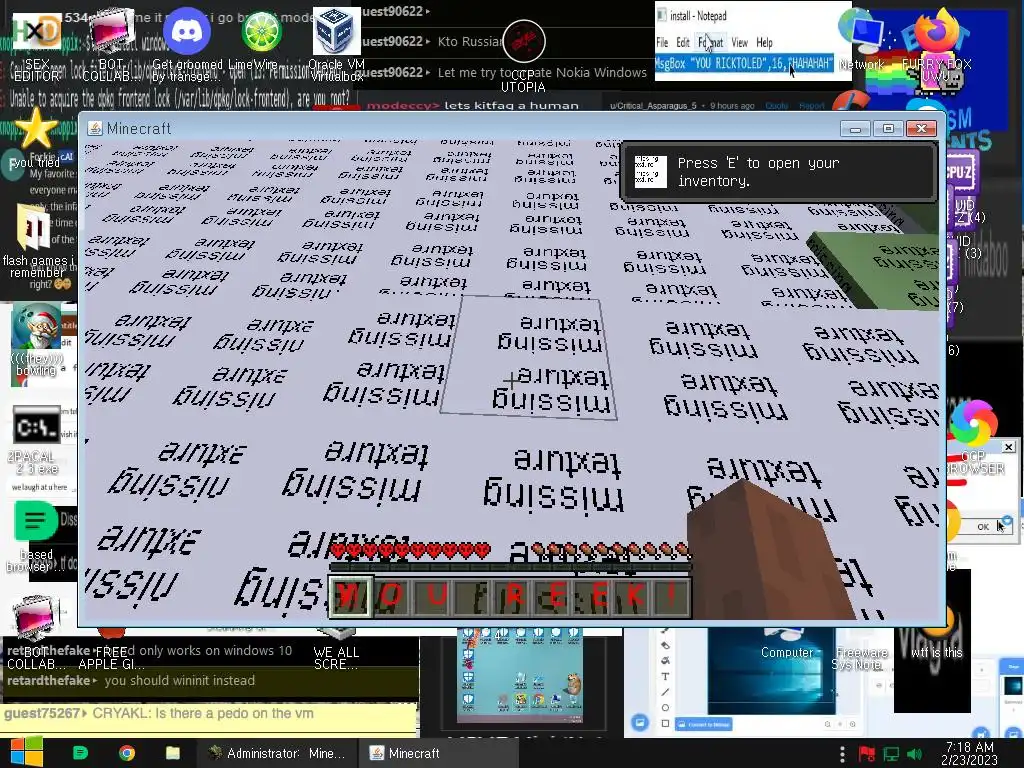
Task: Maximize the Minecraft window
Action: (888, 128)
